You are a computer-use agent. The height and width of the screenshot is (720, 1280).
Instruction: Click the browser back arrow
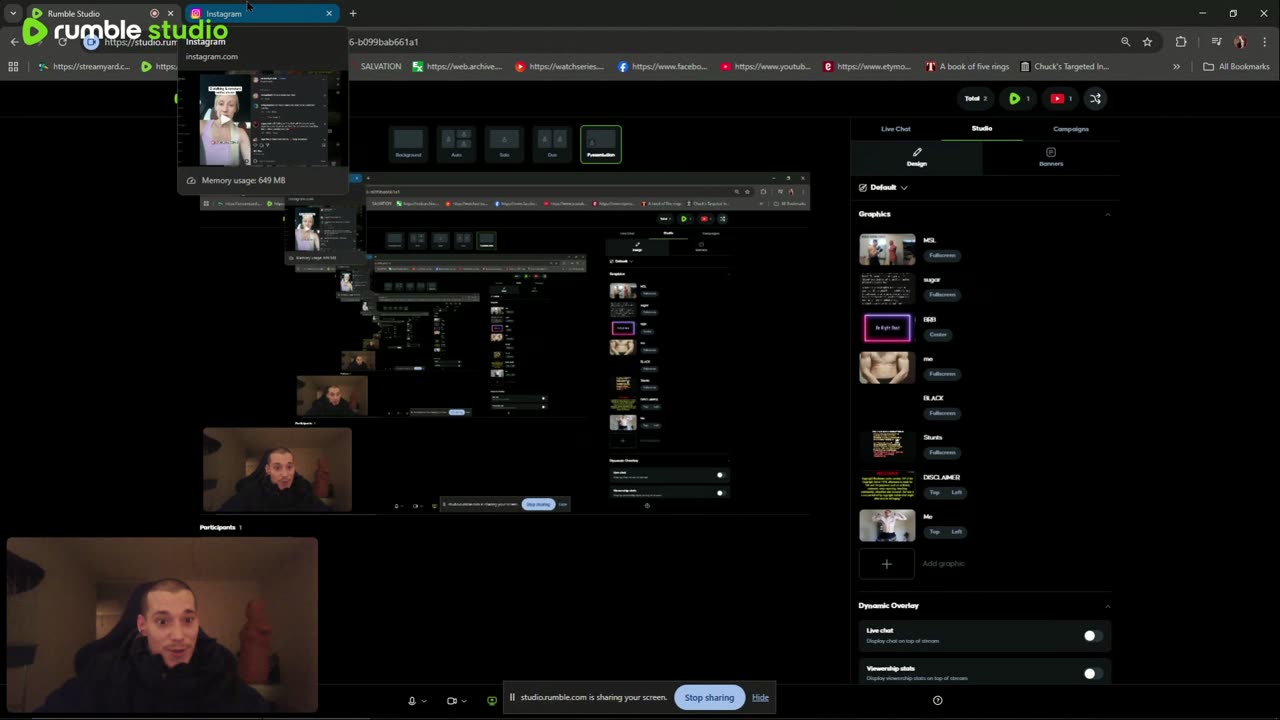tap(14, 42)
